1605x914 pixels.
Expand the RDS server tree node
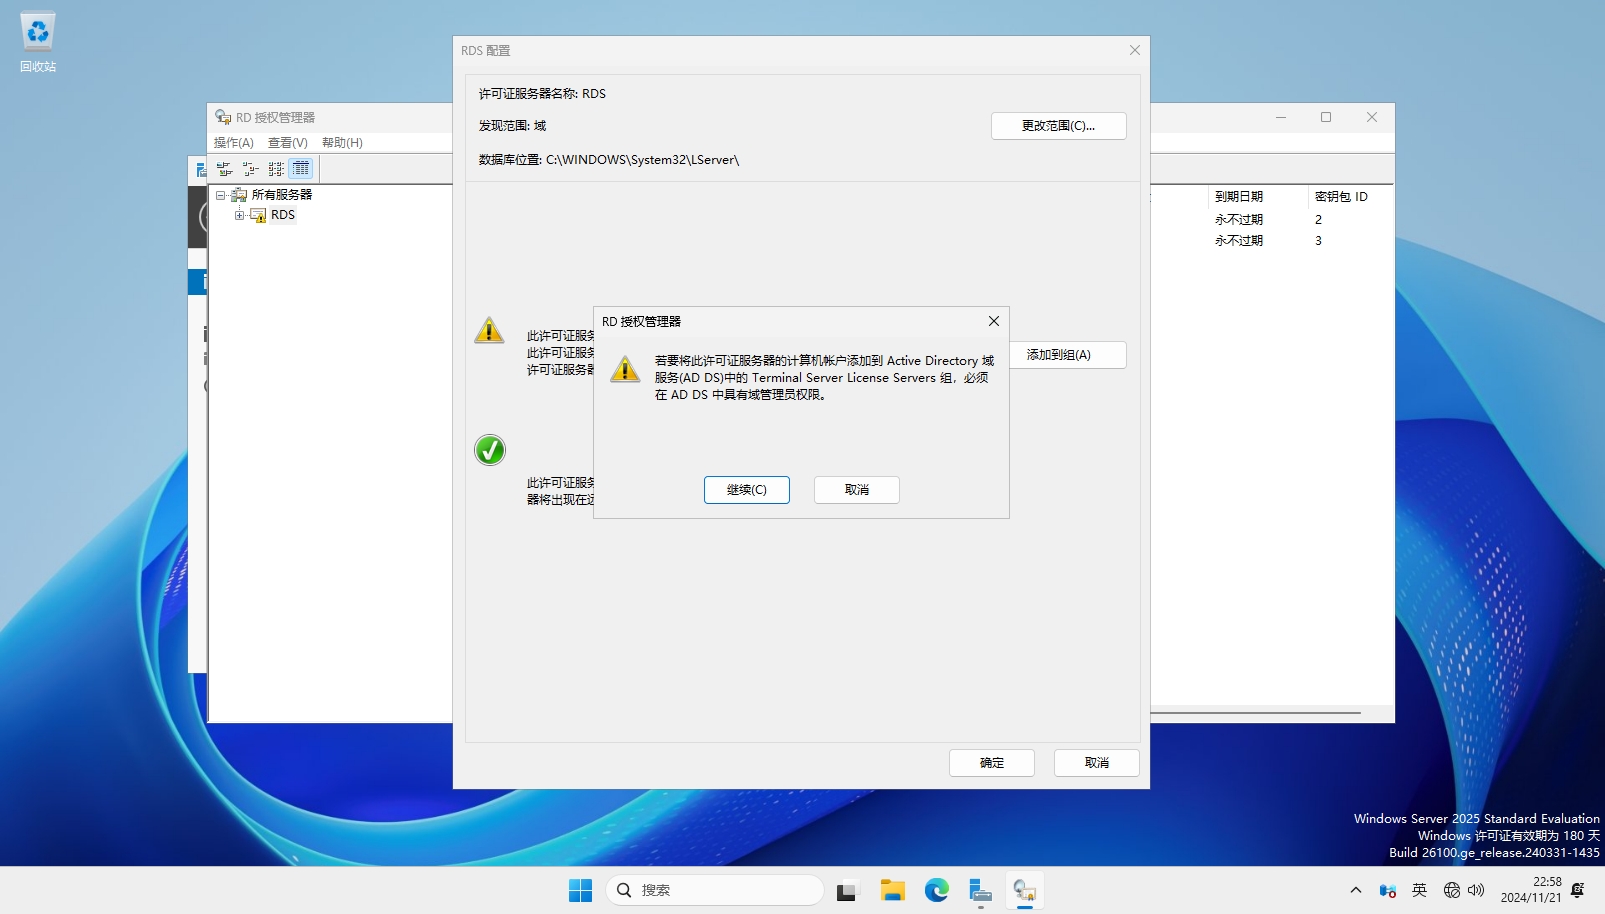tap(239, 215)
